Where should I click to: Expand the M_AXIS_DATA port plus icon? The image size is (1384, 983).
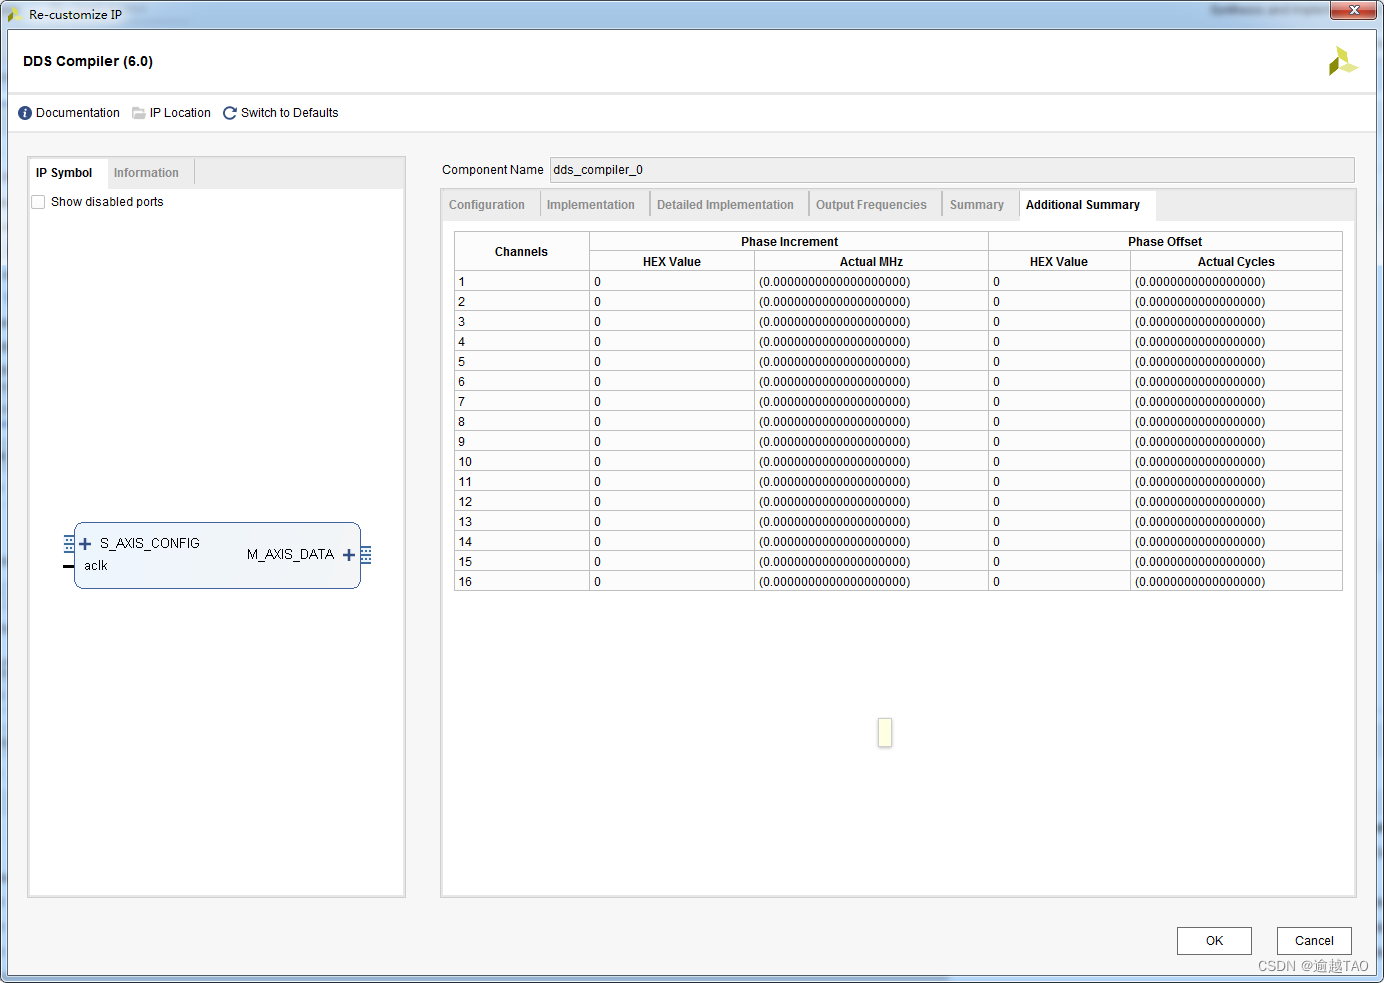(x=349, y=555)
